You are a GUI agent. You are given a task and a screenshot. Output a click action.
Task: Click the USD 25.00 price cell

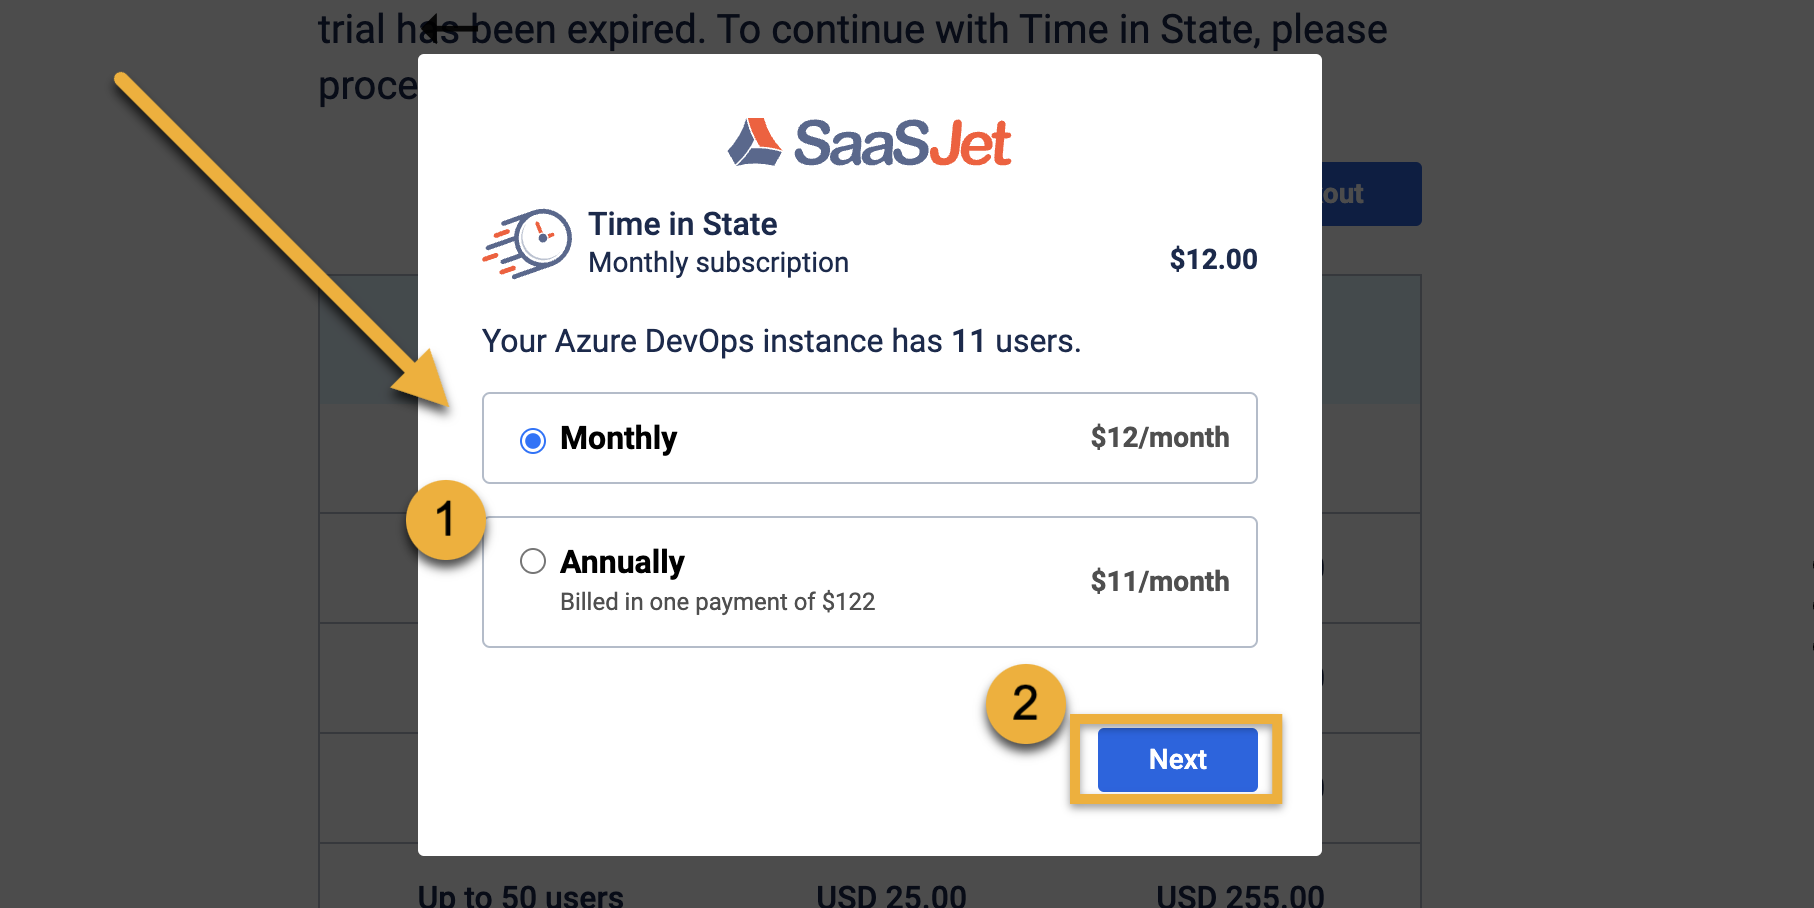click(891, 895)
